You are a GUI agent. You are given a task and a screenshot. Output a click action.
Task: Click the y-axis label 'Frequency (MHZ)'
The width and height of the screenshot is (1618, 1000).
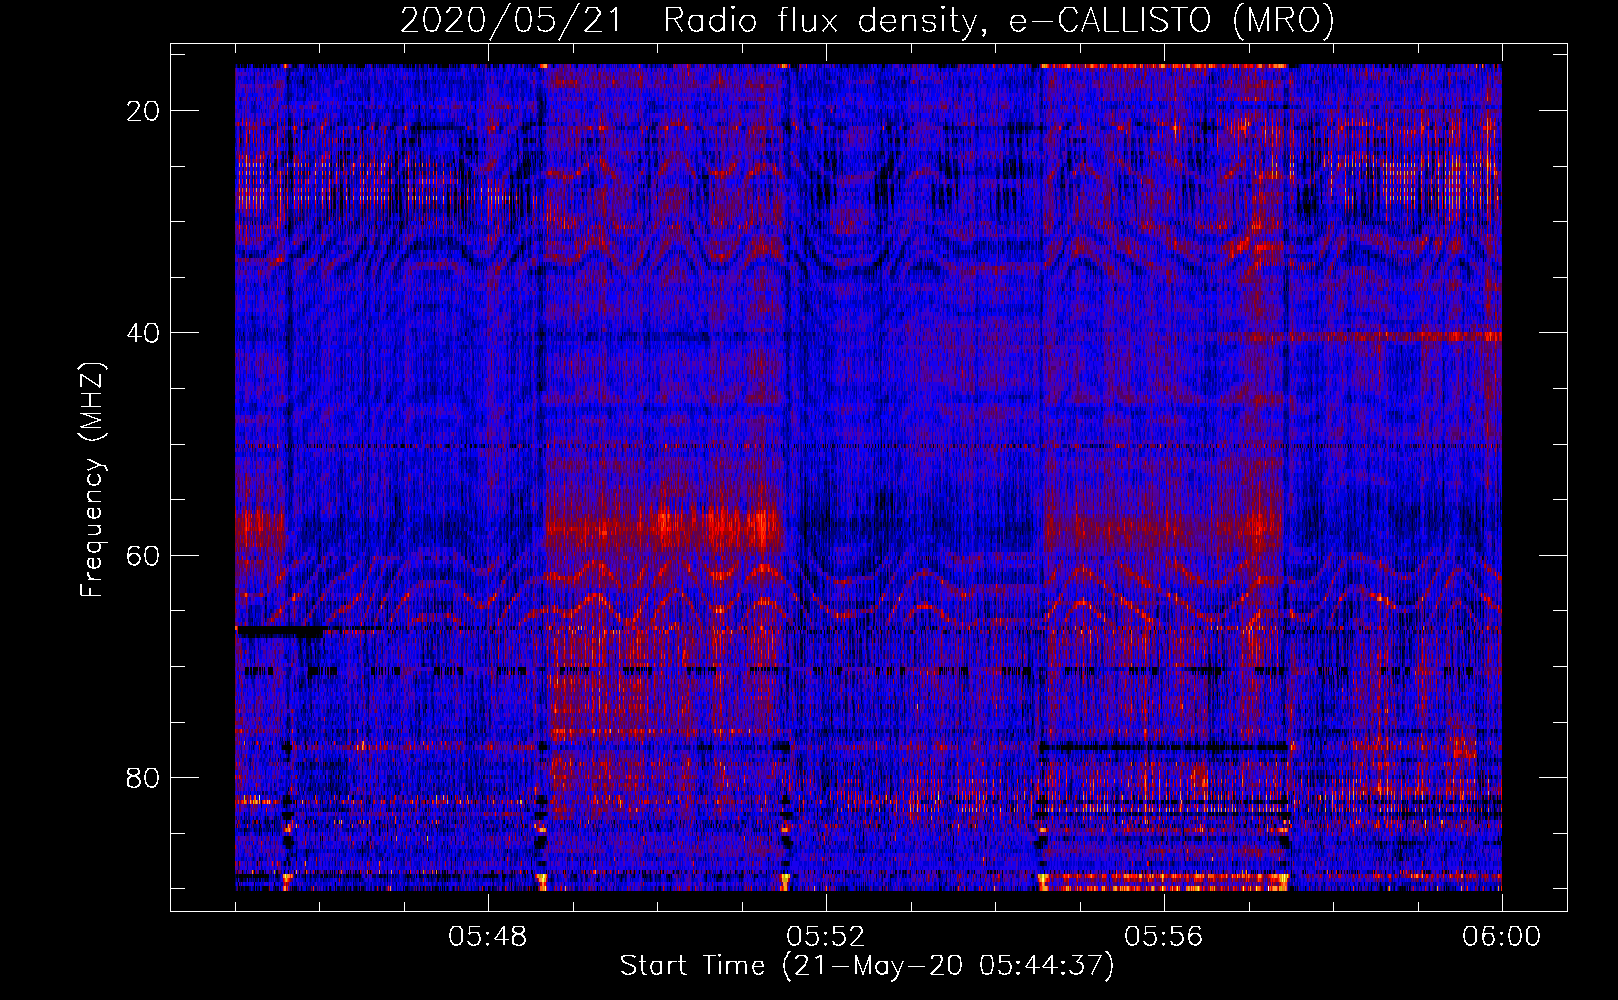point(92,481)
